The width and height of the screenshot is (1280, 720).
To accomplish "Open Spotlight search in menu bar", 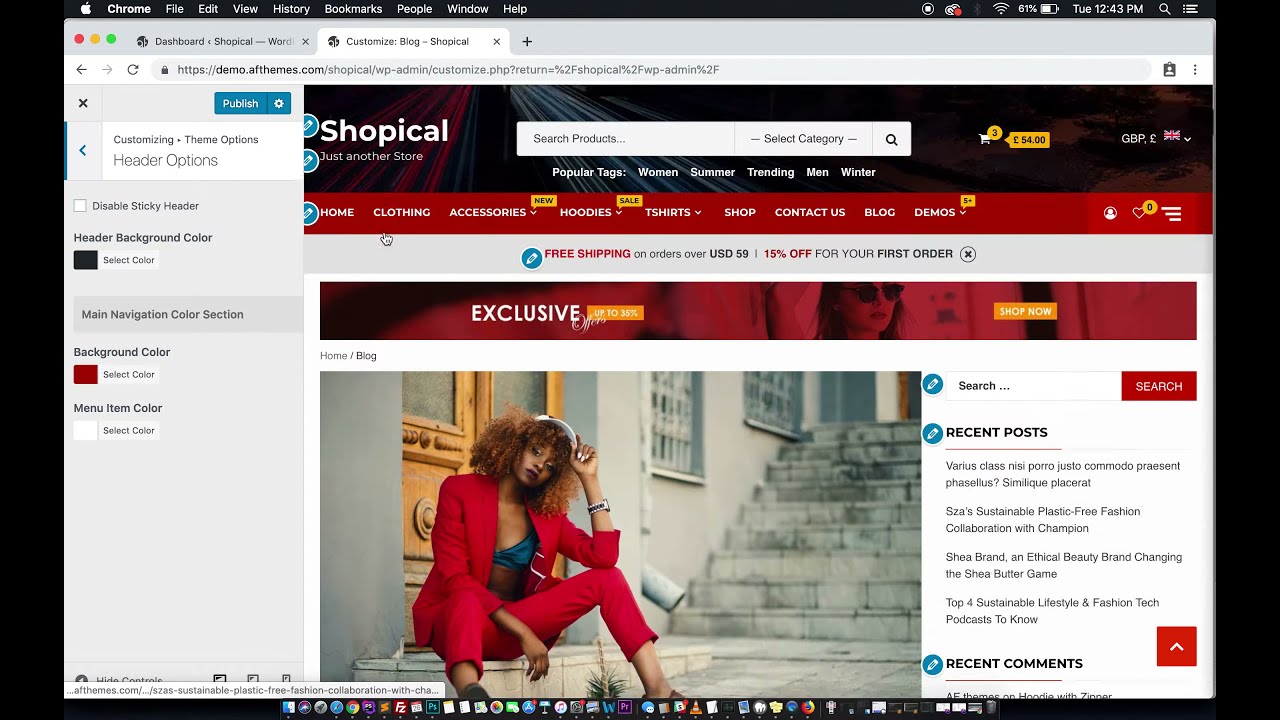I will point(1165,9).
